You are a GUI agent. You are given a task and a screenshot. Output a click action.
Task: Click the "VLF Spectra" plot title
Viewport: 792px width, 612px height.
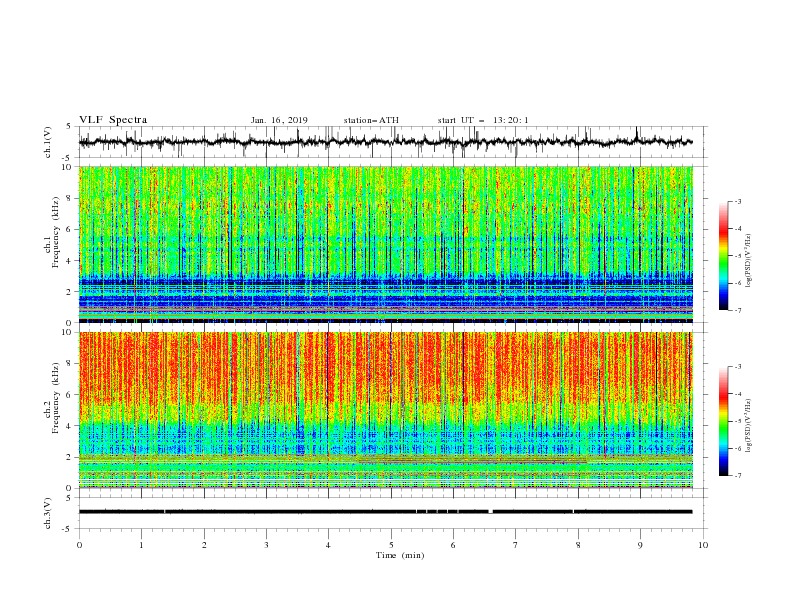pyautogui.click(x=113, y=120)
